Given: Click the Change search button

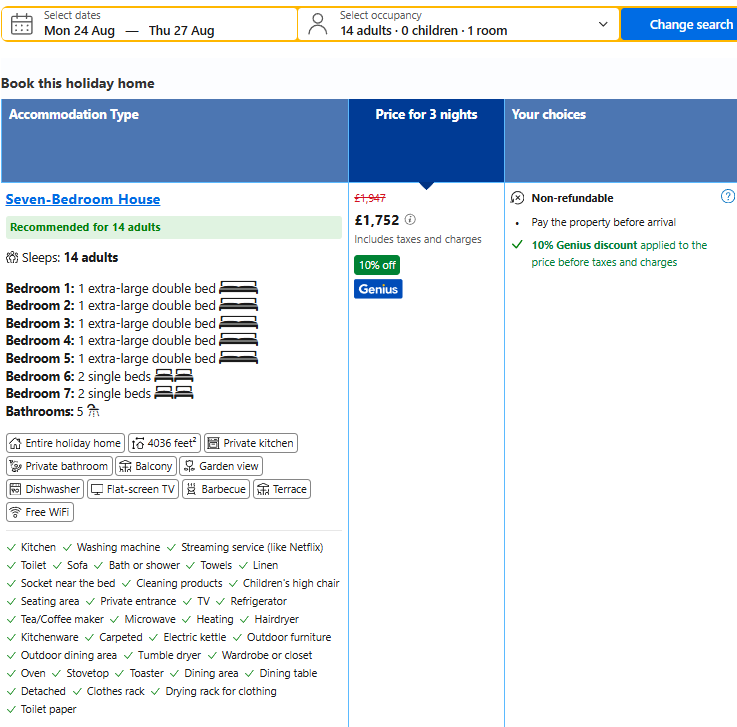Looking at the screenshot, I should click(x=679, y=24).
